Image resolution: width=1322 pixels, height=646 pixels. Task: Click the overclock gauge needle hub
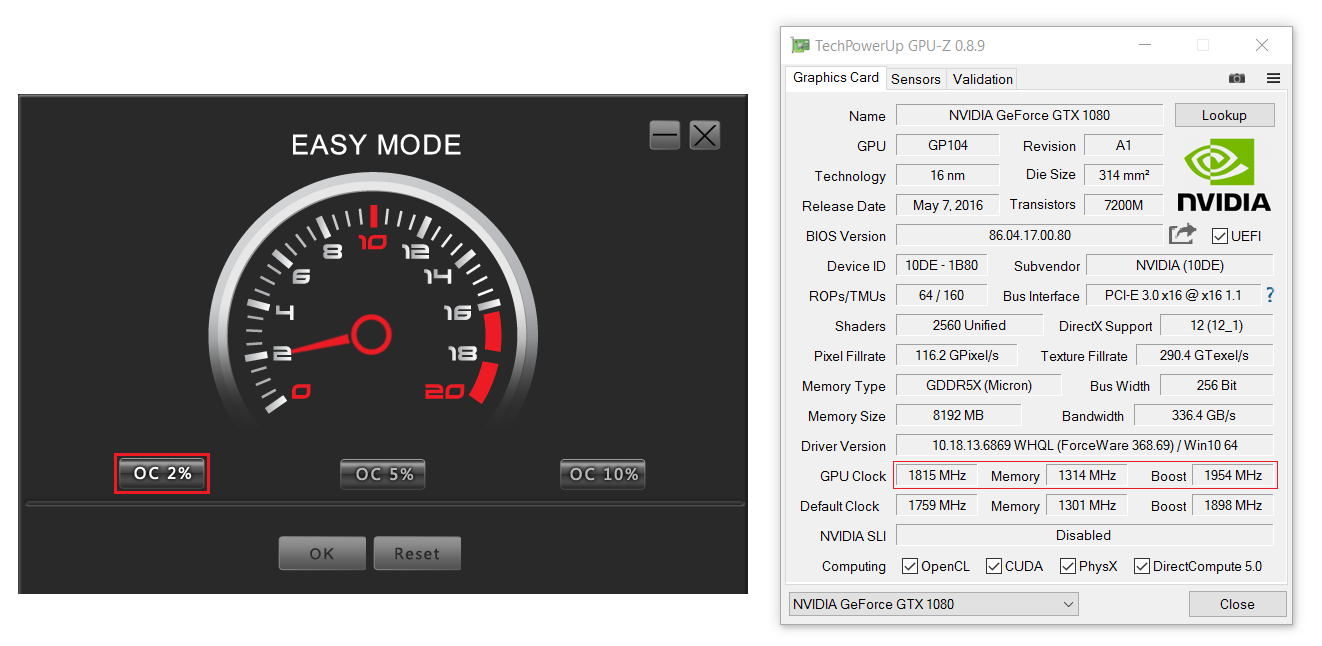pos(370,334)
